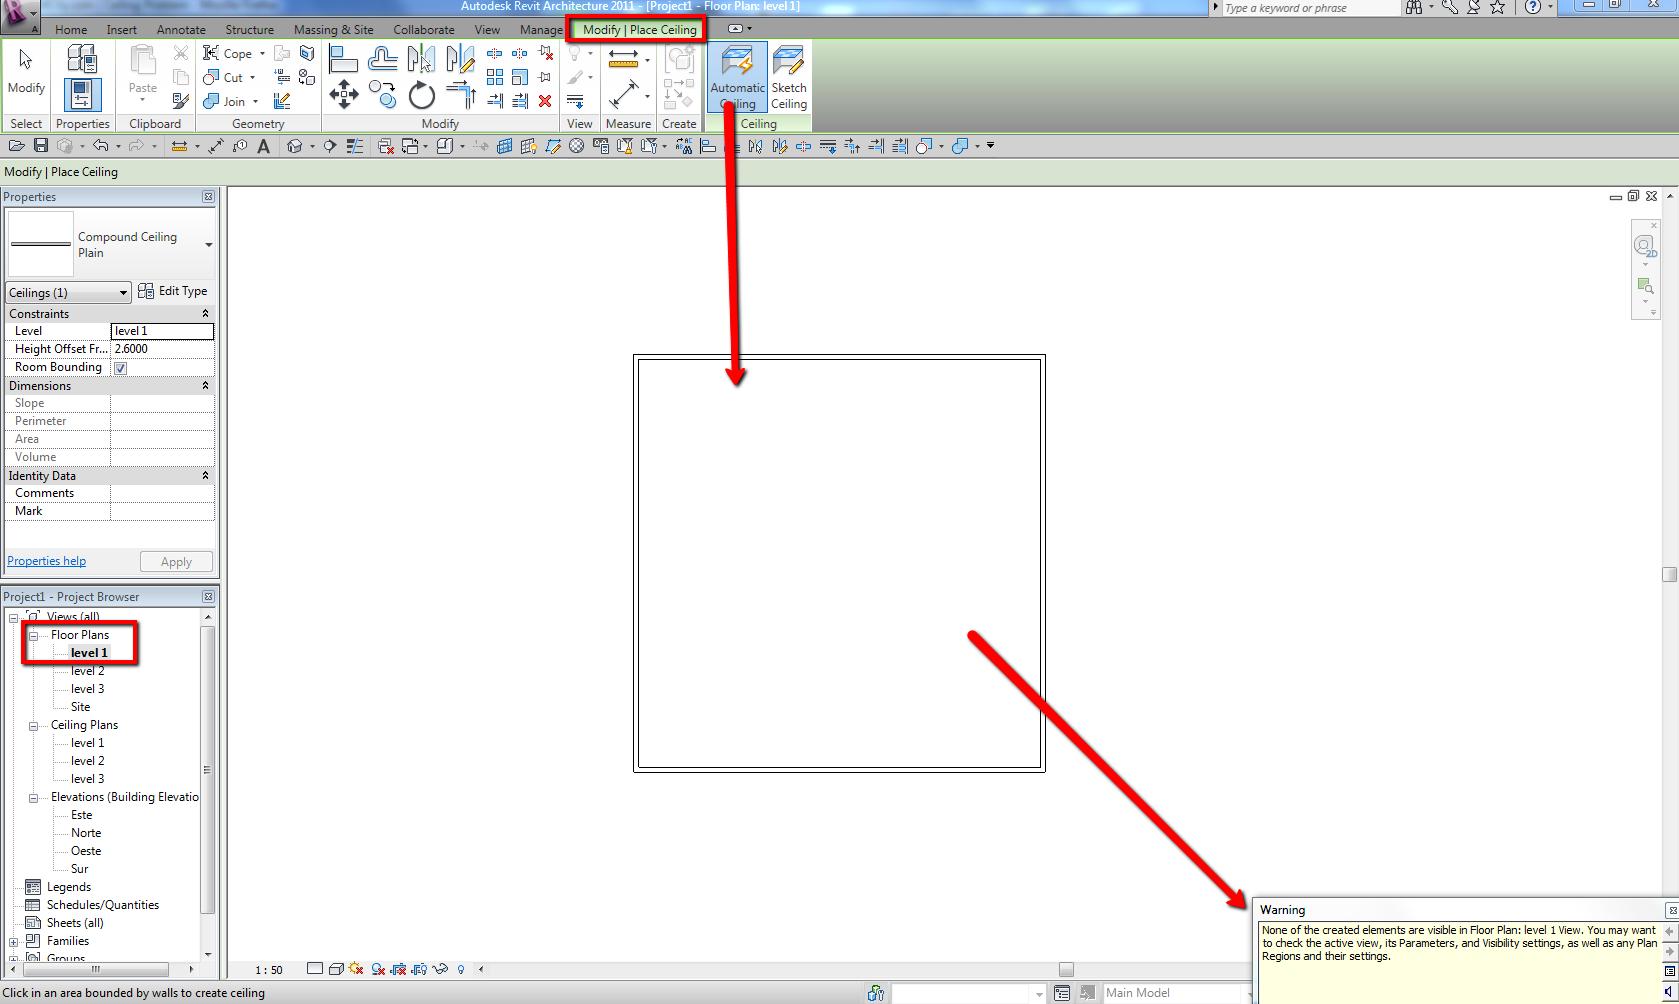The image size is (1679, 1004).
Task: Open the Norte elevation view
Action: (86, 833)
